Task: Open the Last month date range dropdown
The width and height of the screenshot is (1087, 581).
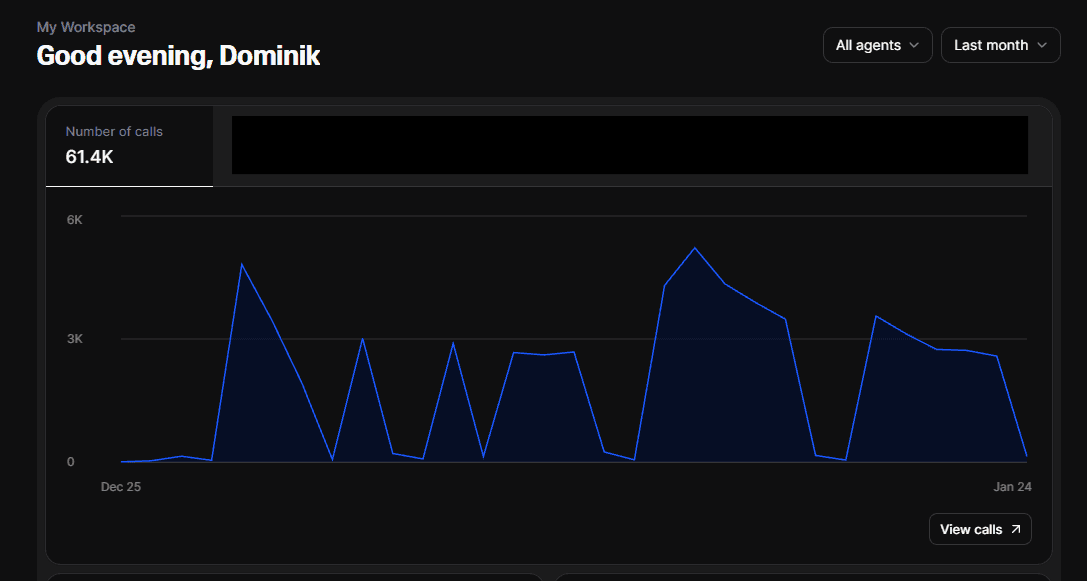Action: [x=1000, y=45]
